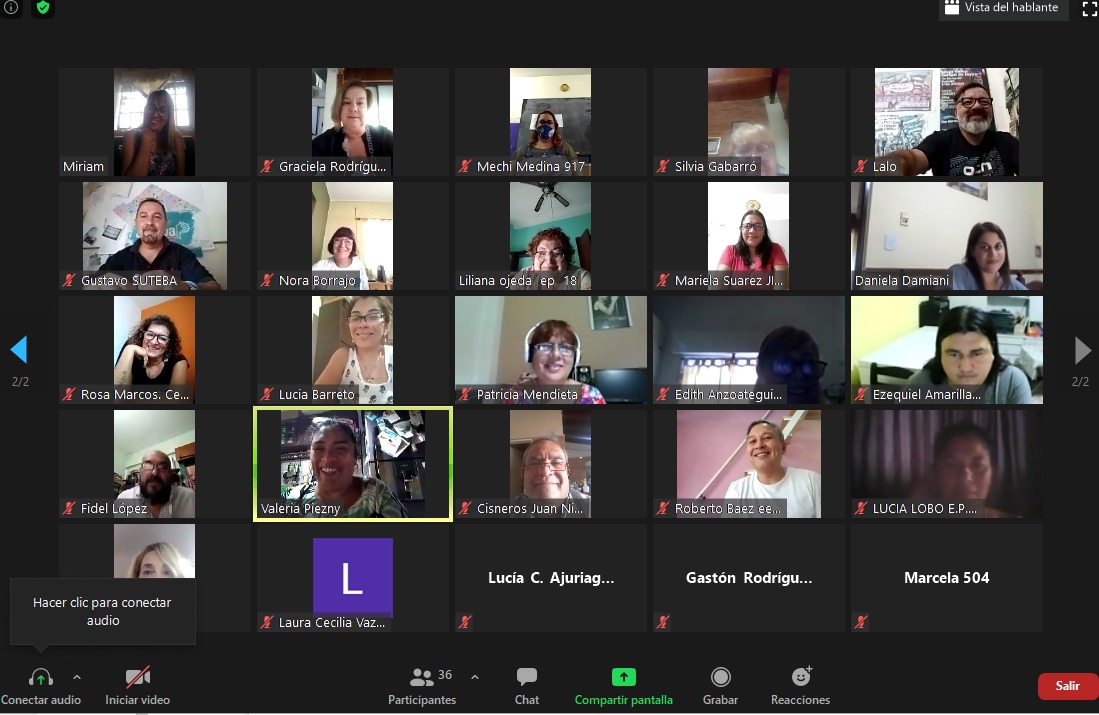
Task: Click the Laura Cecilia Vaz purple avatar tile
Action: pos(352,577)
